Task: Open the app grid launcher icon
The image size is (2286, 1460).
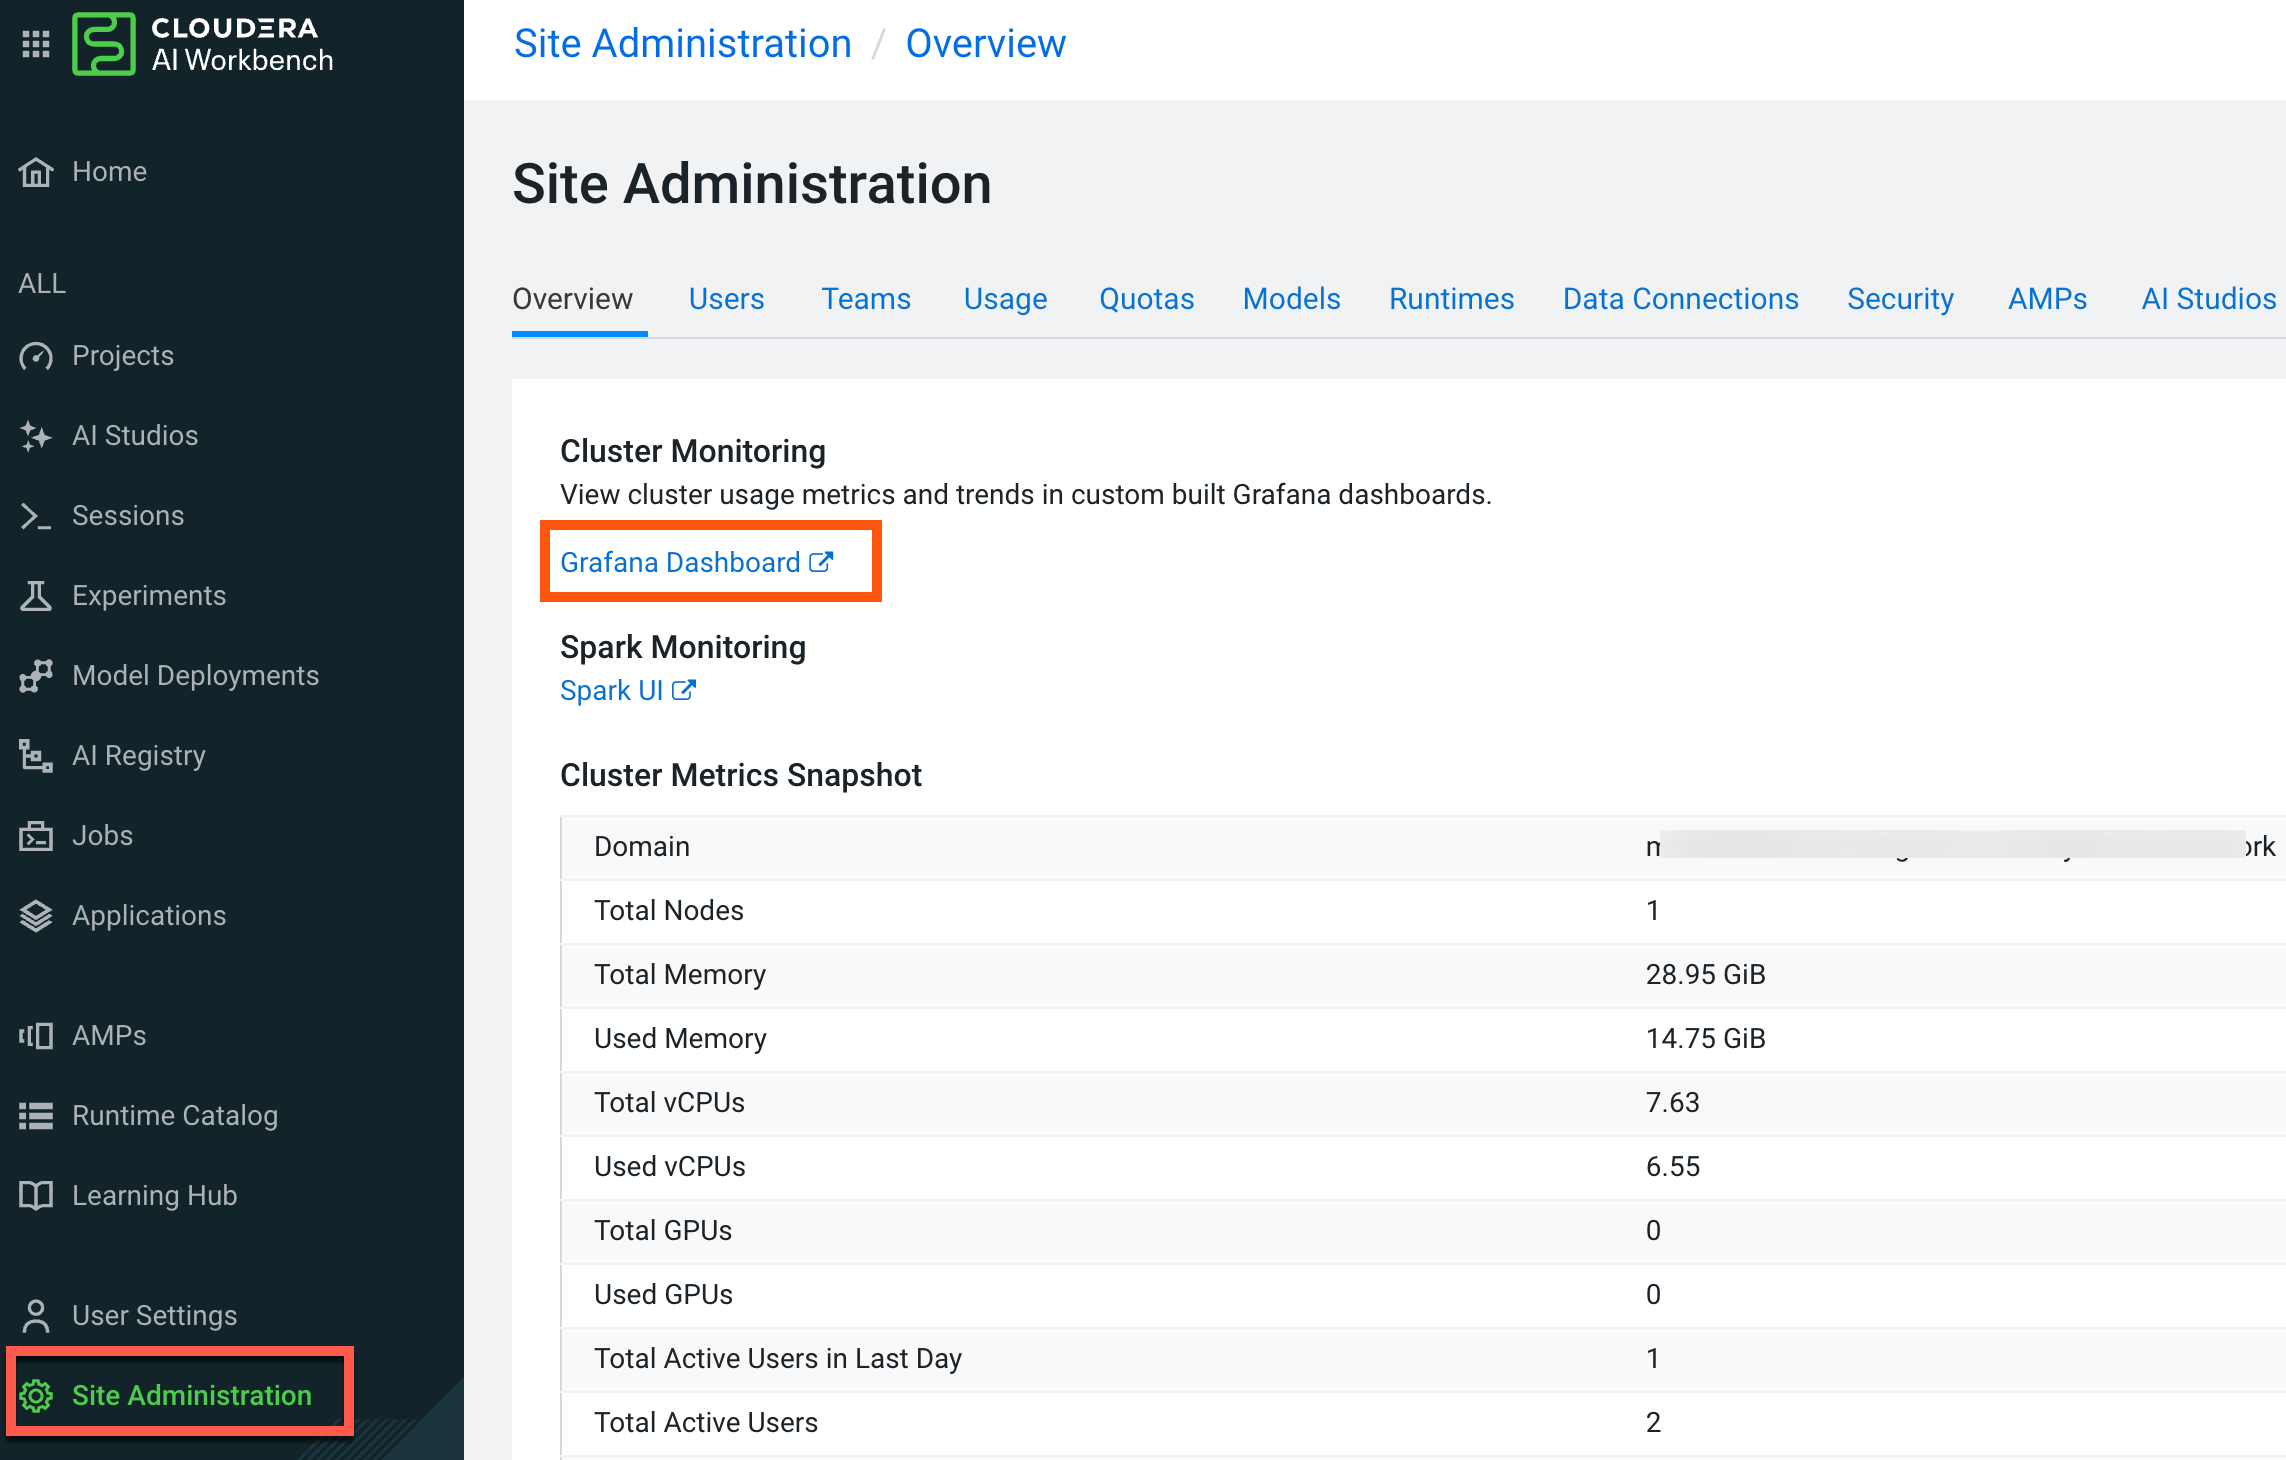Action: click(x=36, y=44)
